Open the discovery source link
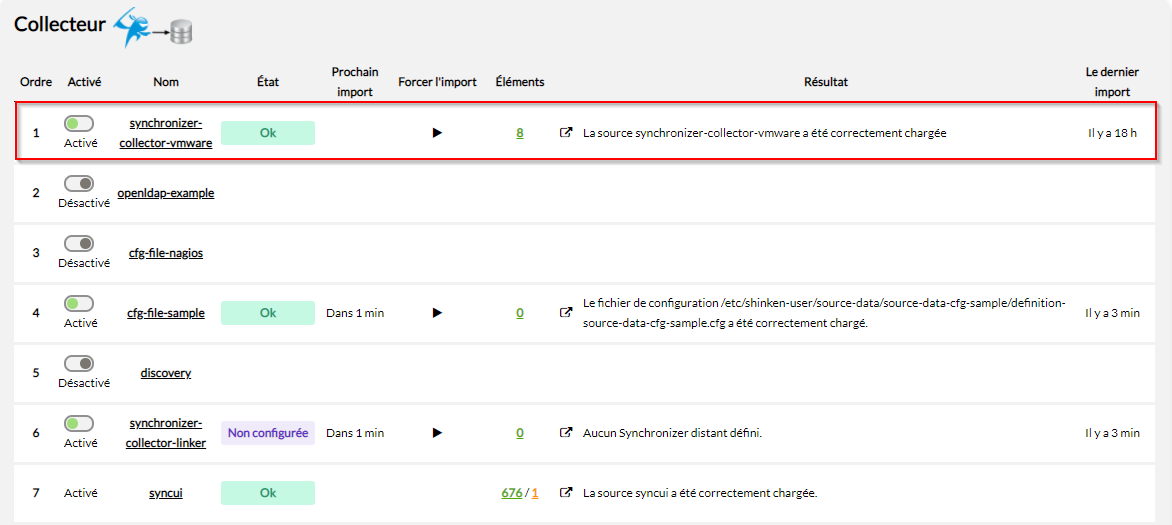 click(x=166, y=373)
